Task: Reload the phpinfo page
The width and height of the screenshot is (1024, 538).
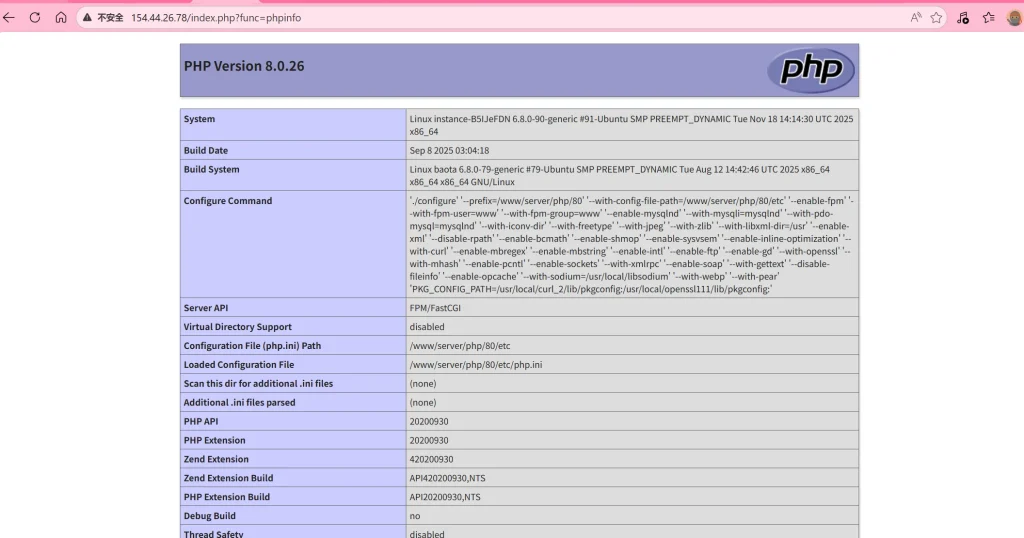Action: pos(35,17)
